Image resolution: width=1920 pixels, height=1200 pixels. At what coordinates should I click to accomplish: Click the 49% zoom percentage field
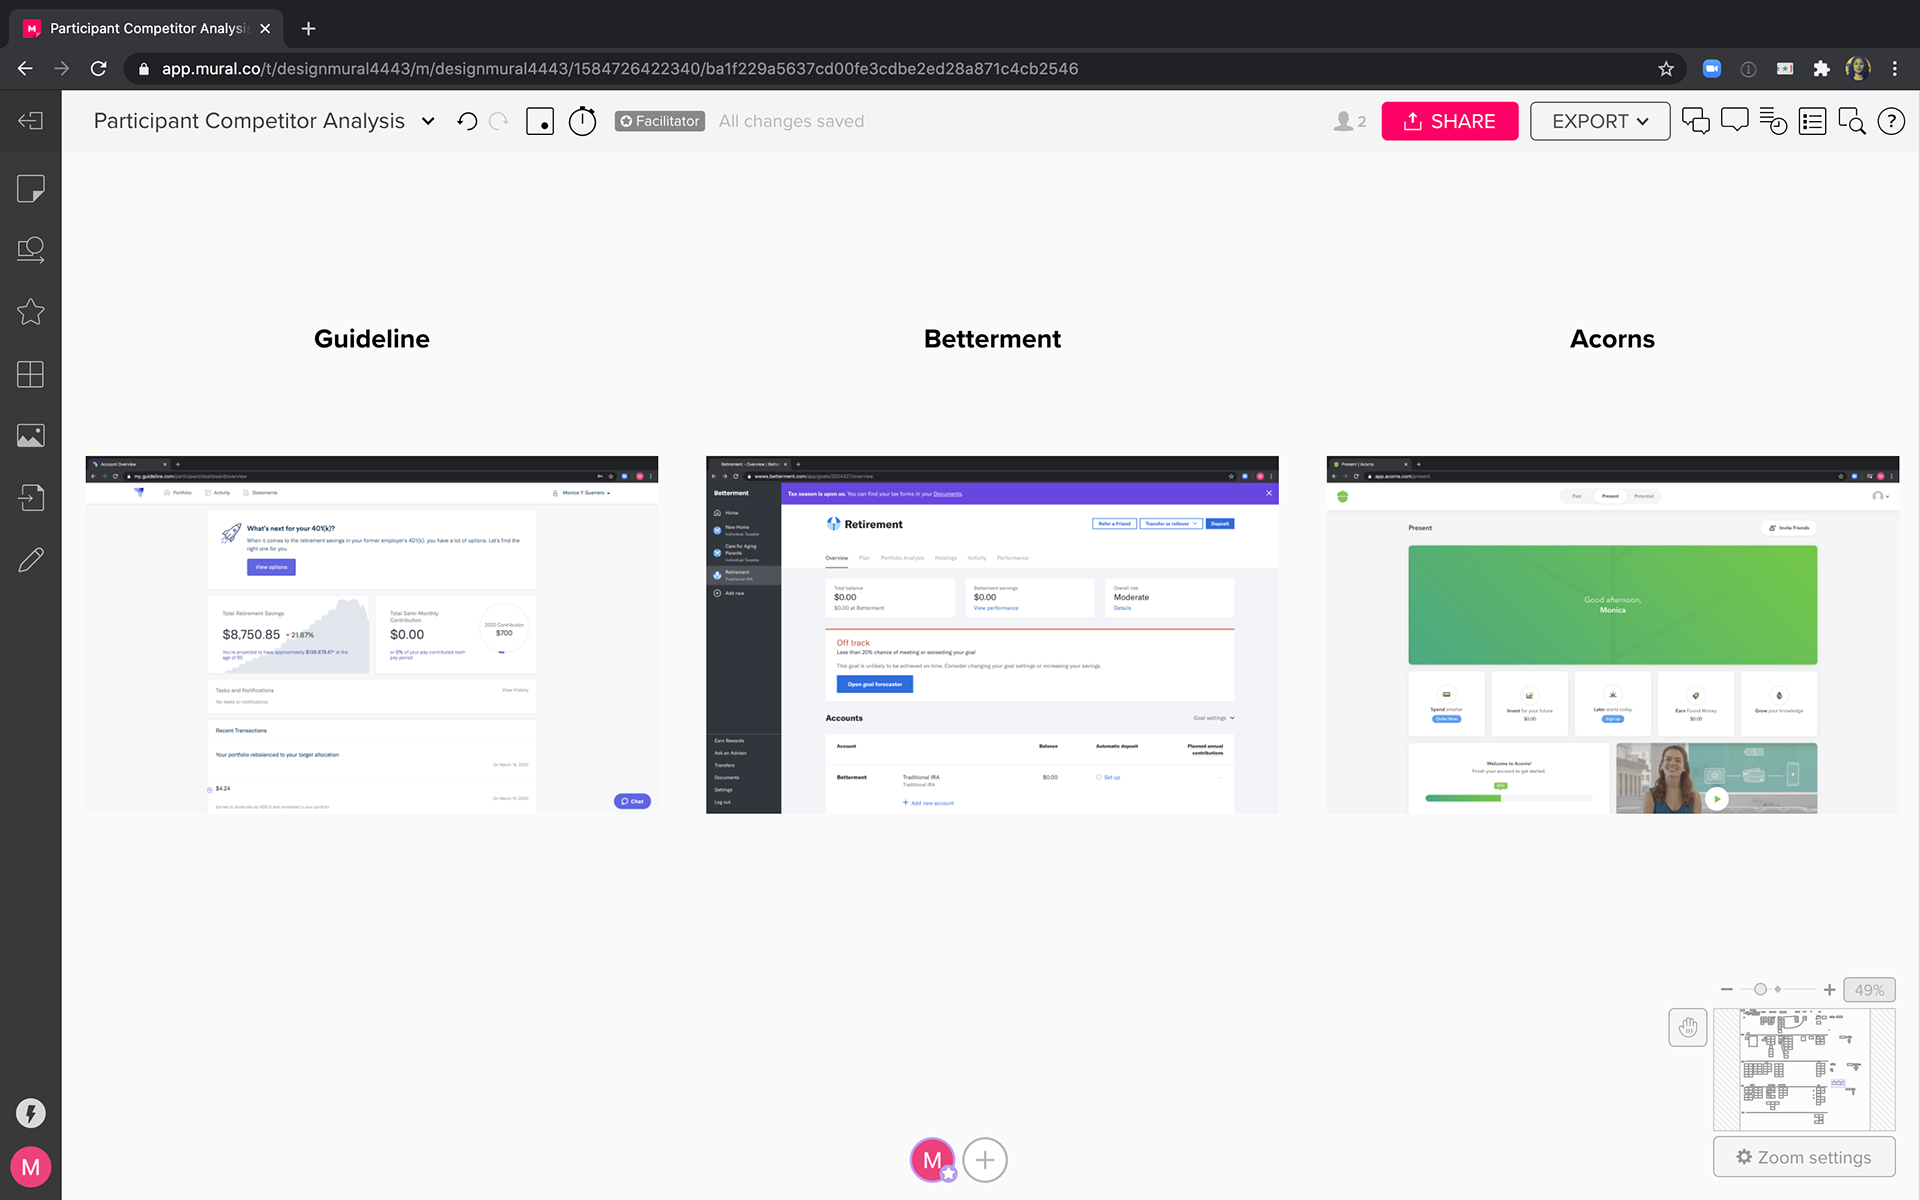click(x=1869, y=989)
